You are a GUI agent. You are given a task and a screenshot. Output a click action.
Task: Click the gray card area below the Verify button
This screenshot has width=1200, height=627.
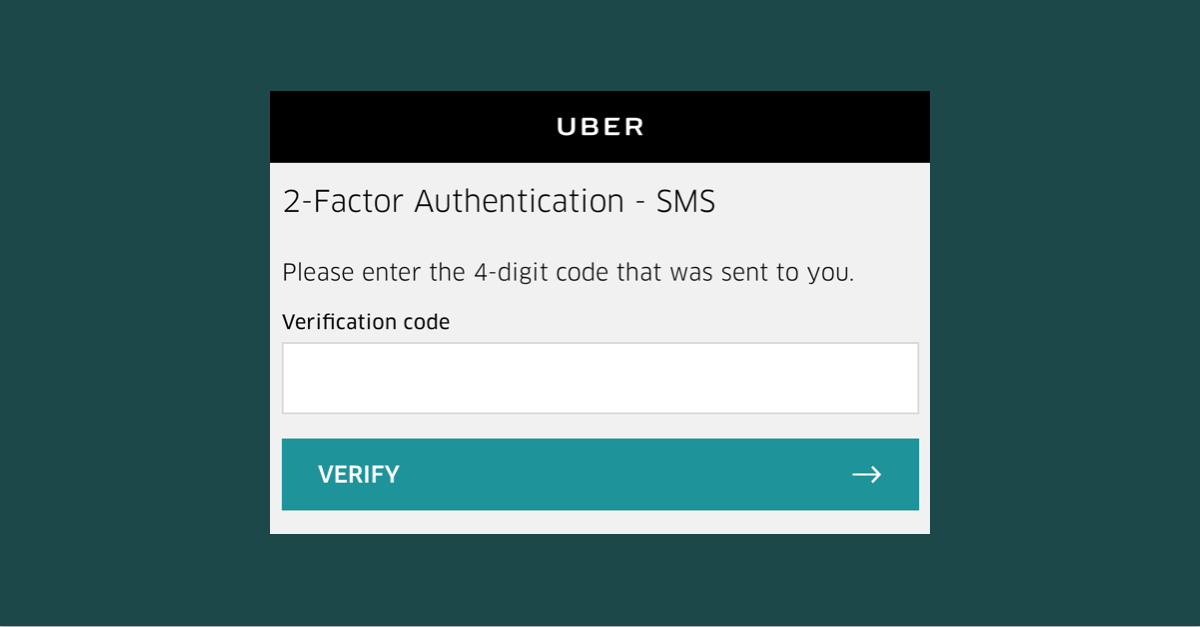pos(600,522)
